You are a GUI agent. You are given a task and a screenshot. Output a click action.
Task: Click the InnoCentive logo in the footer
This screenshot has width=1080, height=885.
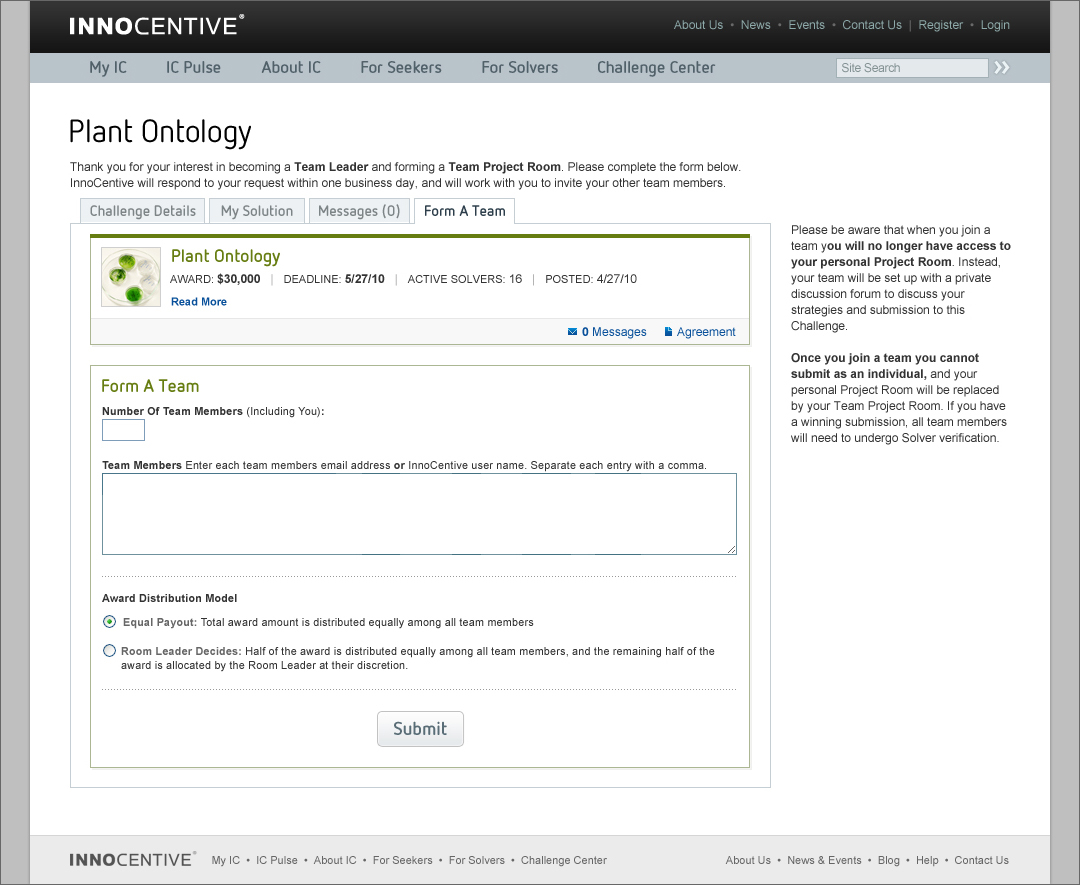[x=132, y=860]
